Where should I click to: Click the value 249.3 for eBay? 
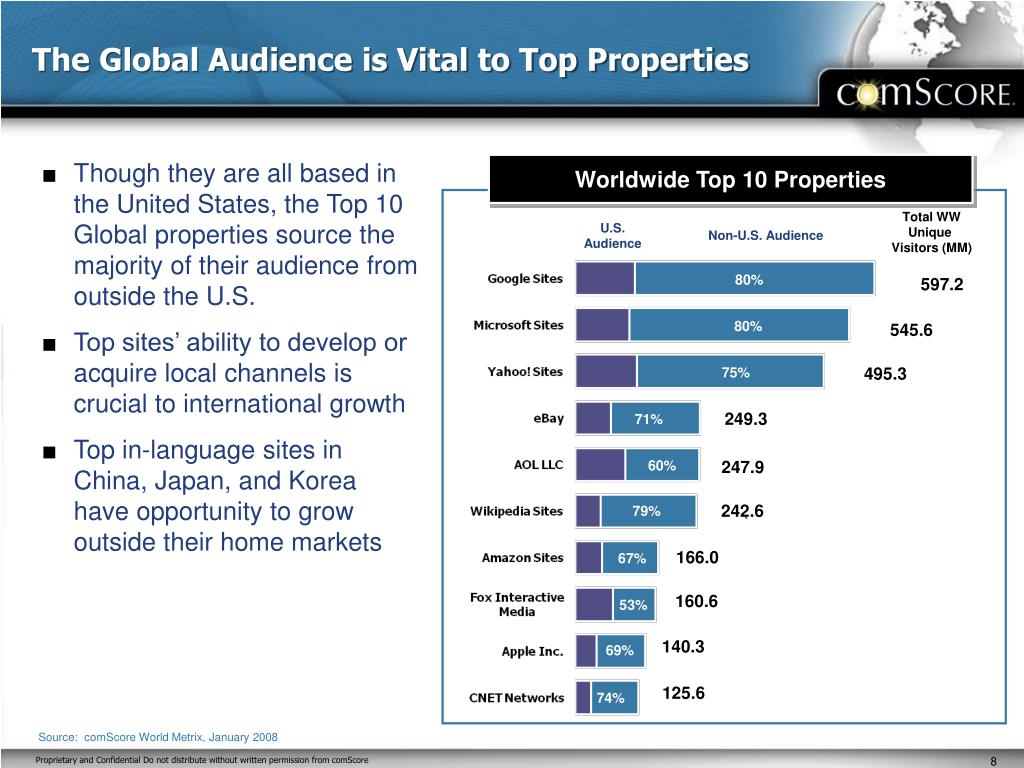click(x=746, y=419)
